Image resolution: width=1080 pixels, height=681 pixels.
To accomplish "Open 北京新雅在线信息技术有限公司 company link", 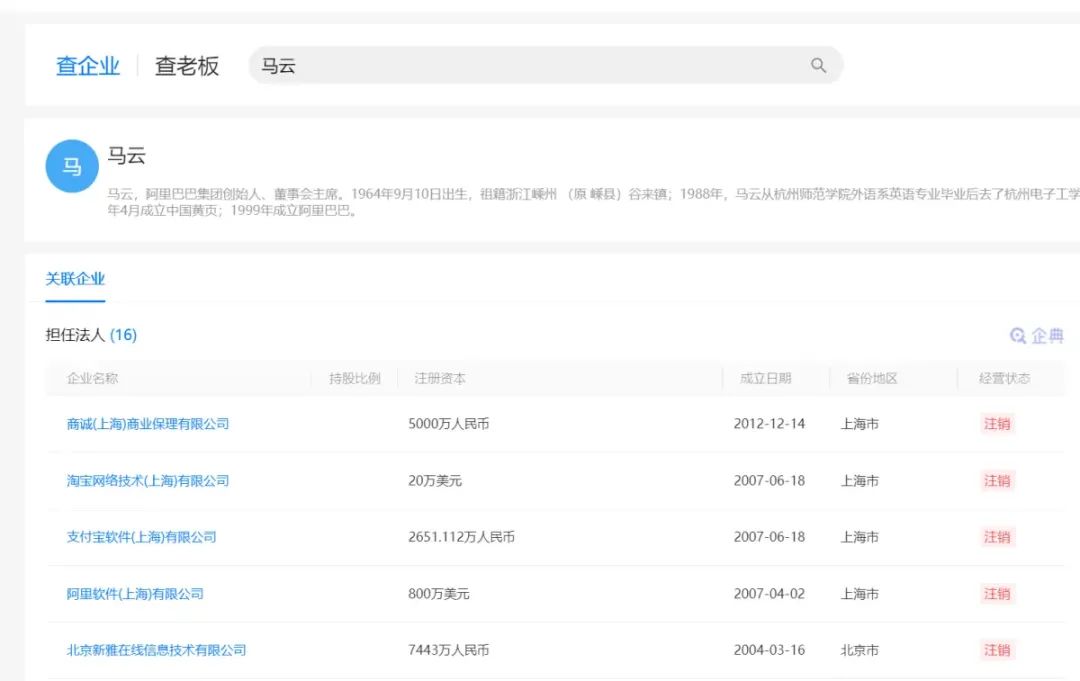I will [156, 650].
